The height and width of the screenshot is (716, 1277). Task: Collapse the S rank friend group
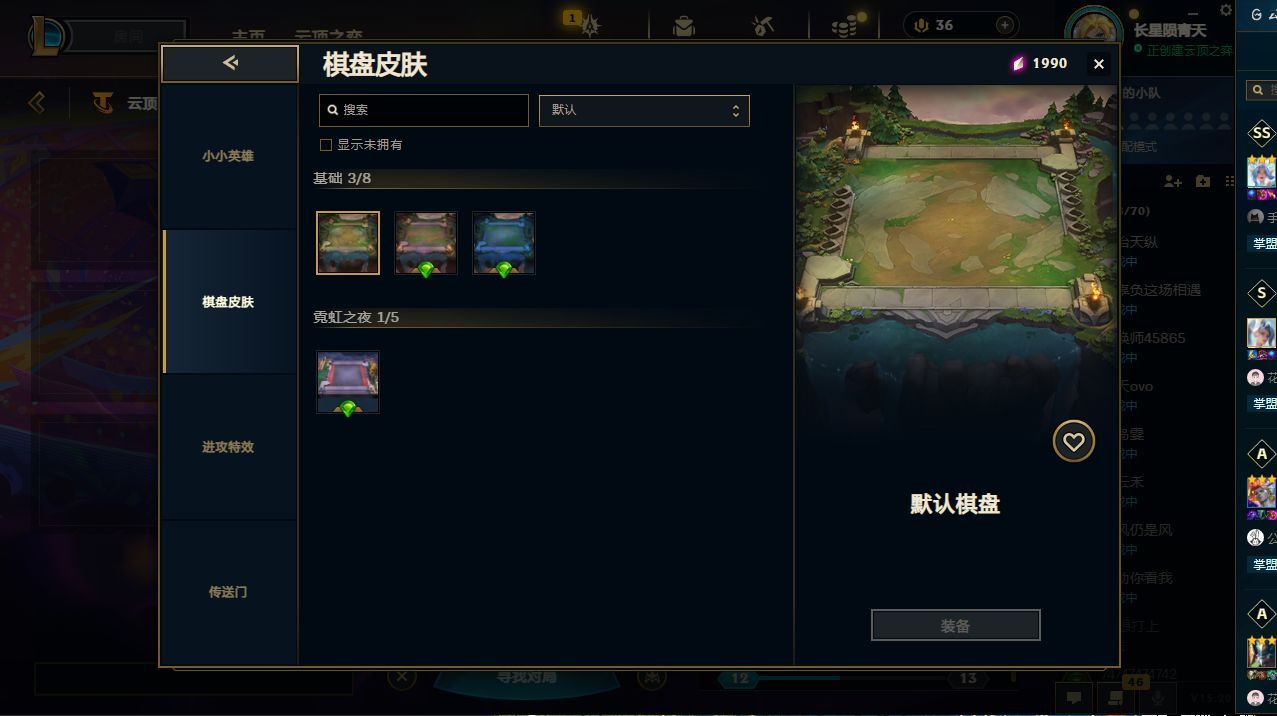pos(1262,293)
